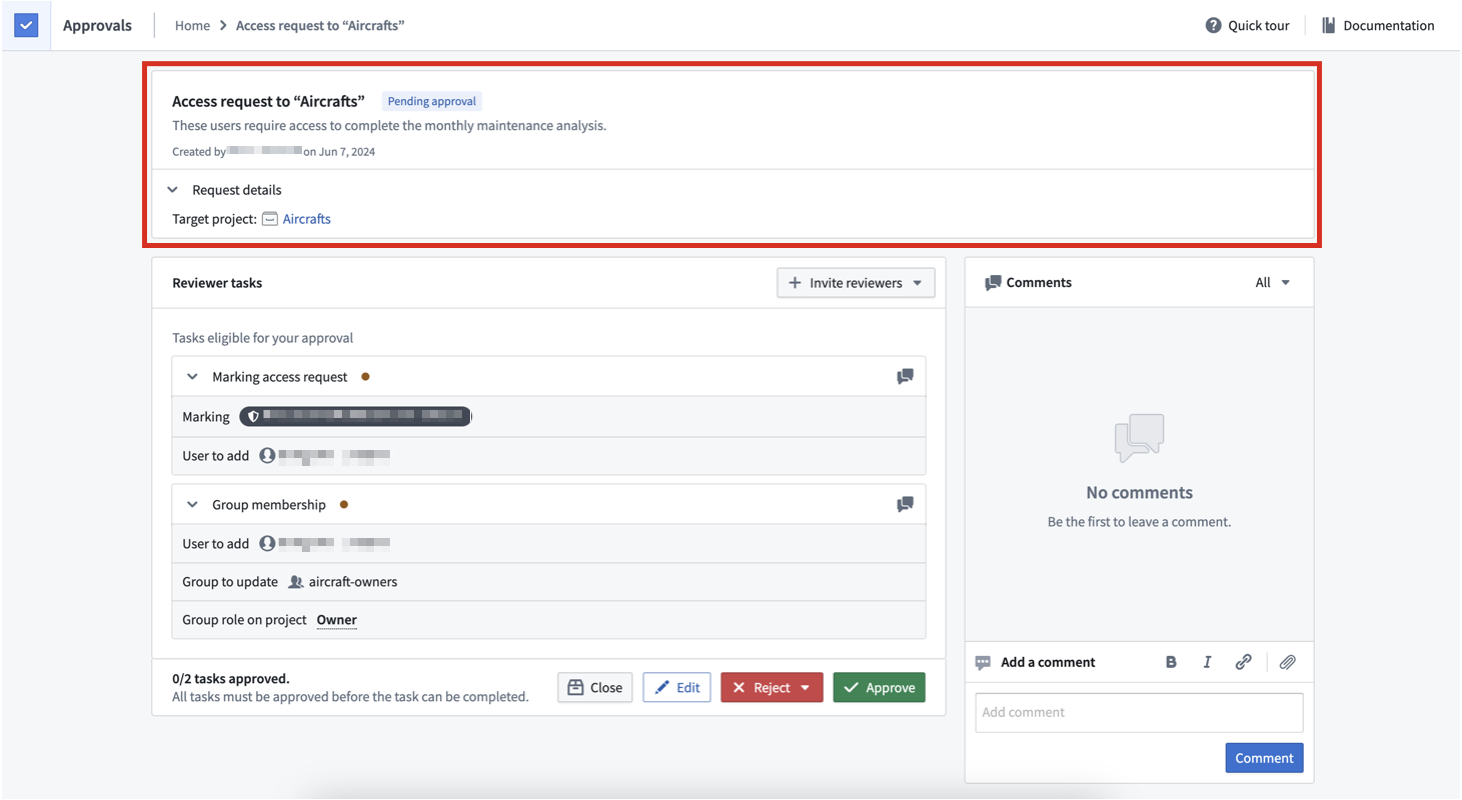Image resolution: width=1462 pixels, height=800 pixels.
Task: Click the user avatar in Marking access request
Action: (267, 456)
